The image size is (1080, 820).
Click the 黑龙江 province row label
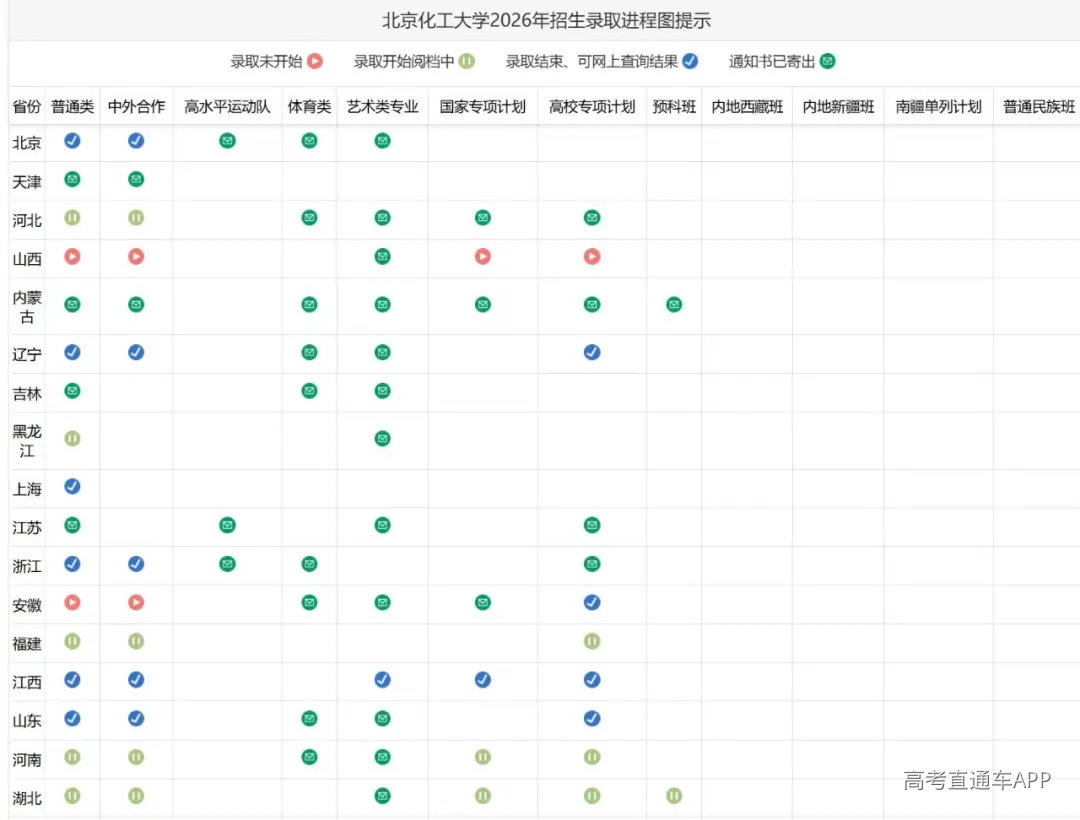tap(27, 441)
